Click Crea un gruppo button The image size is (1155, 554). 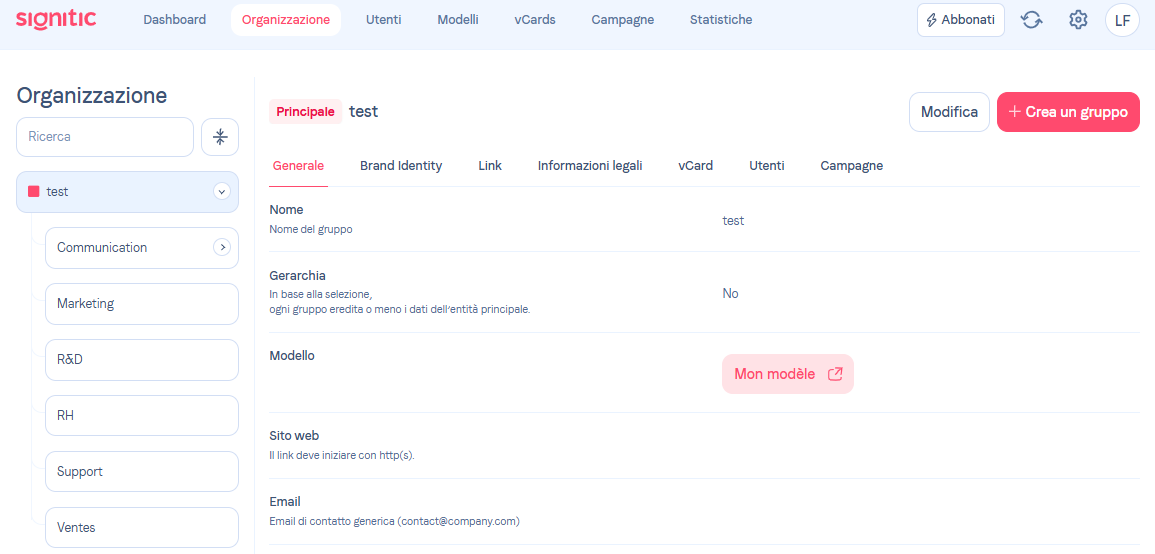[x=1068, y=112]
